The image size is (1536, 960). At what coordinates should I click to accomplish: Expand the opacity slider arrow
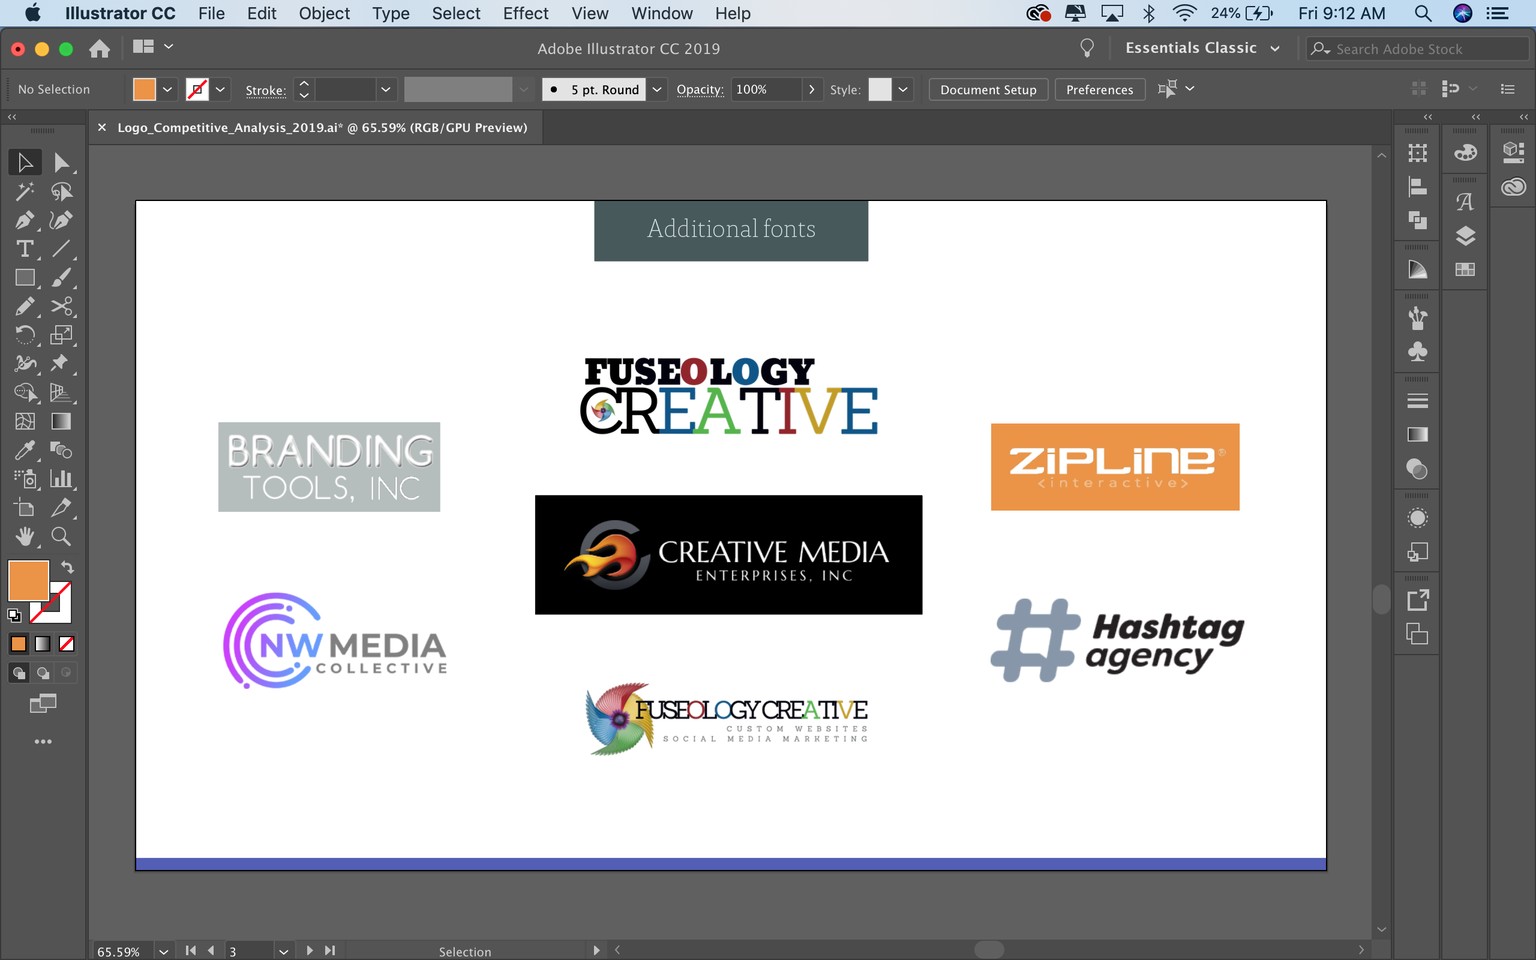coord(811,89)
